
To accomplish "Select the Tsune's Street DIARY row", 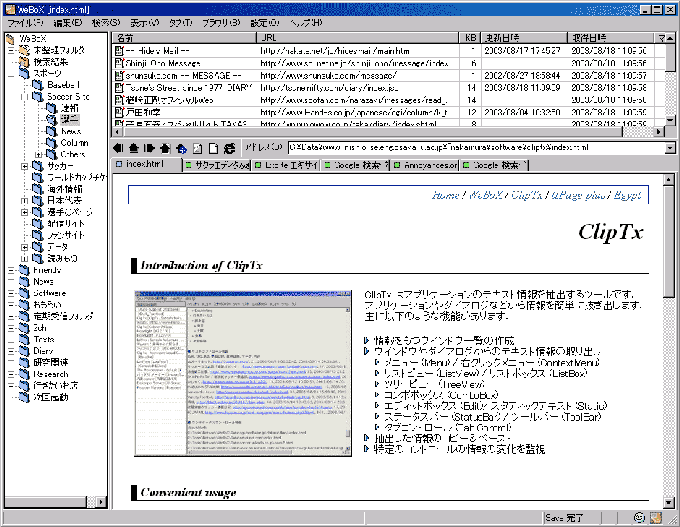I will (x=387, y=88).
